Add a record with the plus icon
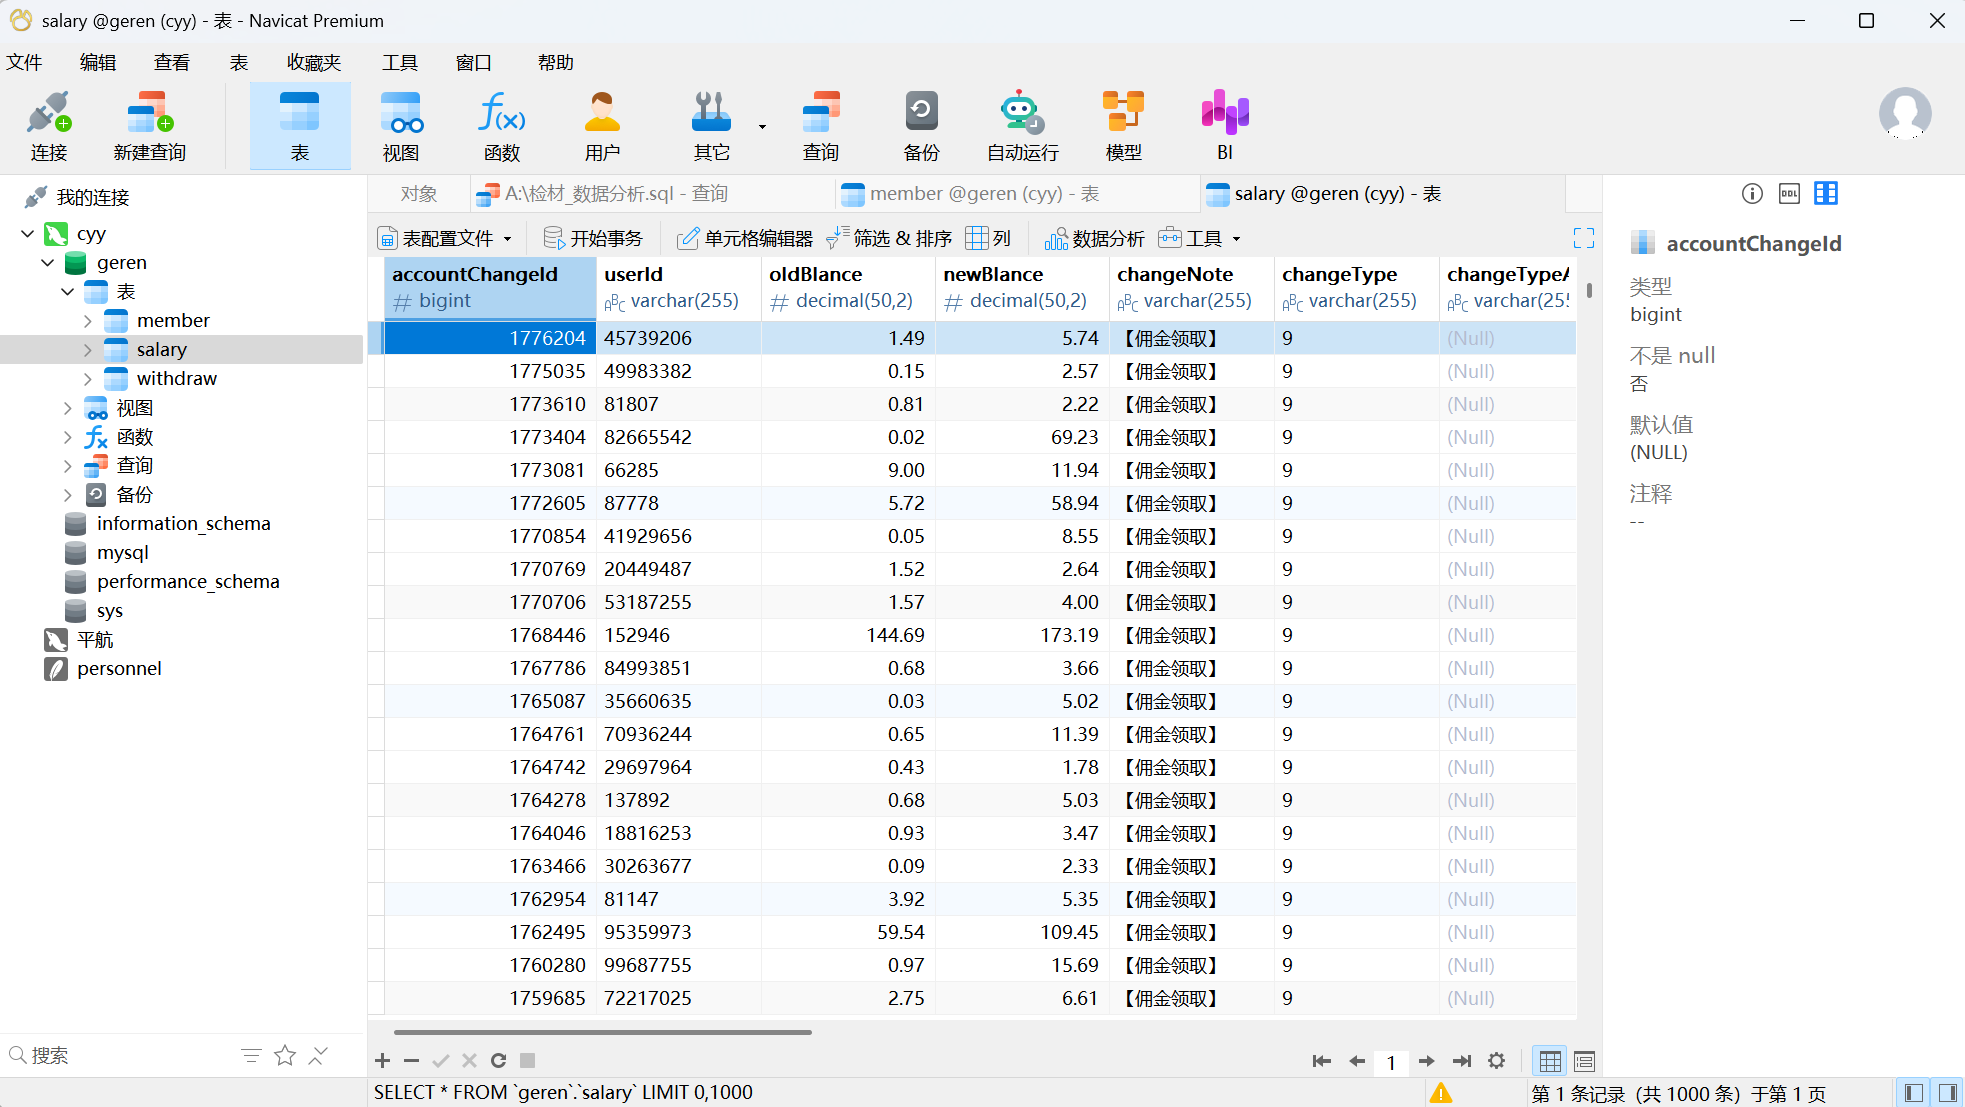The height and width of the screenshot is (1107, 1965). coord(382,1061)
